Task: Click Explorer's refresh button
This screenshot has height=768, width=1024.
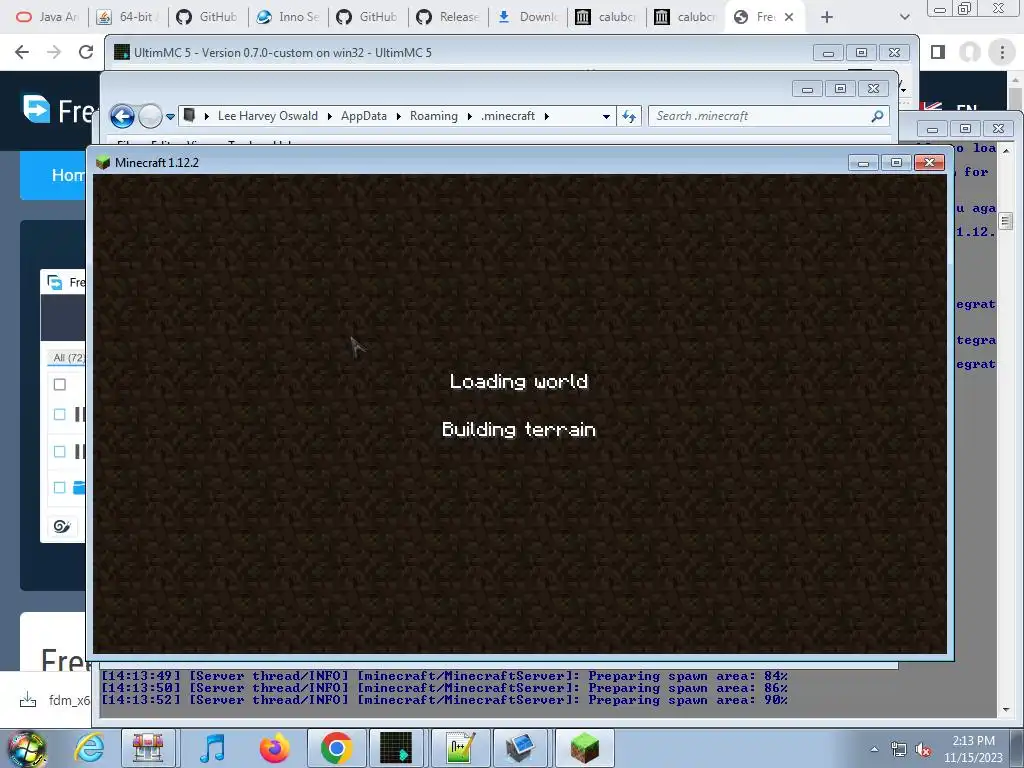Action: pyautogui.click(x=629, y=116)
